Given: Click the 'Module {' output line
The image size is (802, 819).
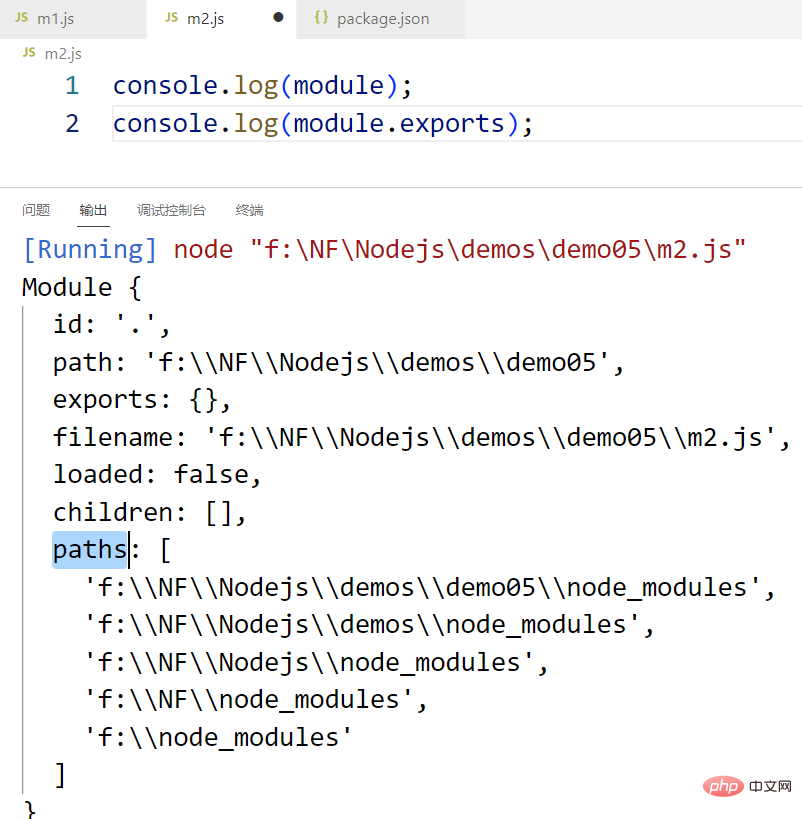Looking at the screenshot, I should point(82,287).
